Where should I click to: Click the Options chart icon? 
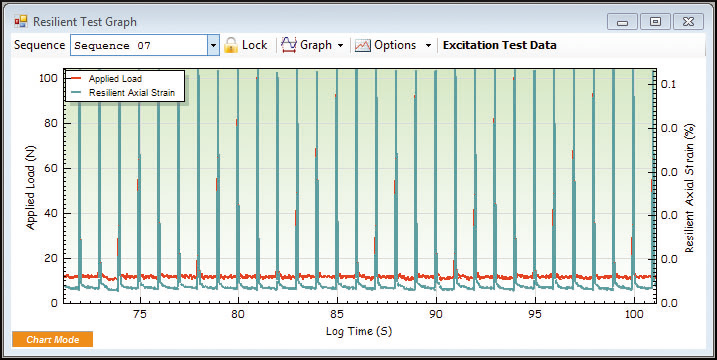pyautogui.click(x=363, y=45)
